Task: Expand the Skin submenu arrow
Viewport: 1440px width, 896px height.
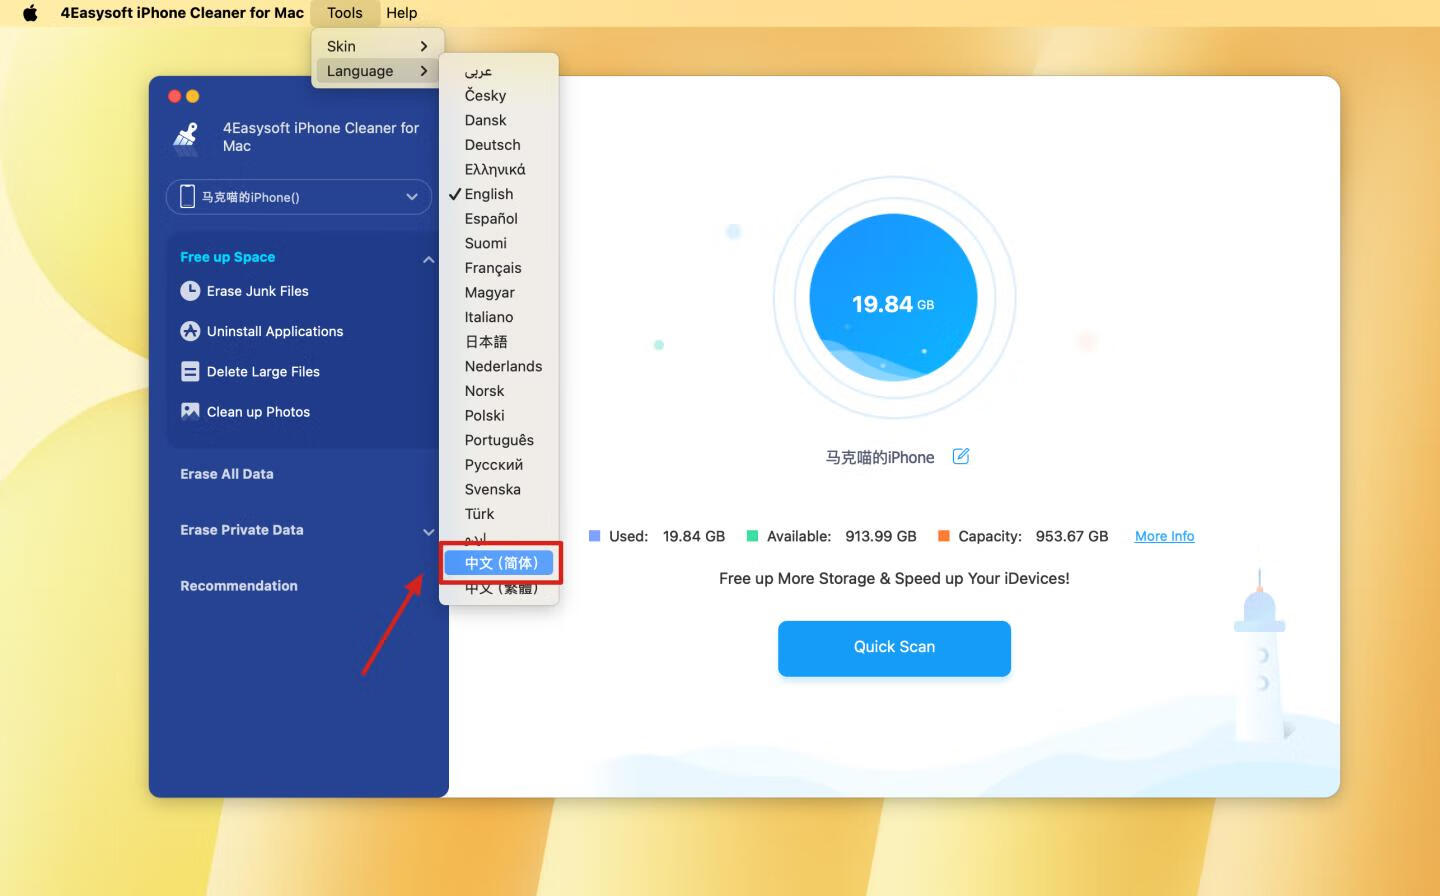Action: (424, 46)
